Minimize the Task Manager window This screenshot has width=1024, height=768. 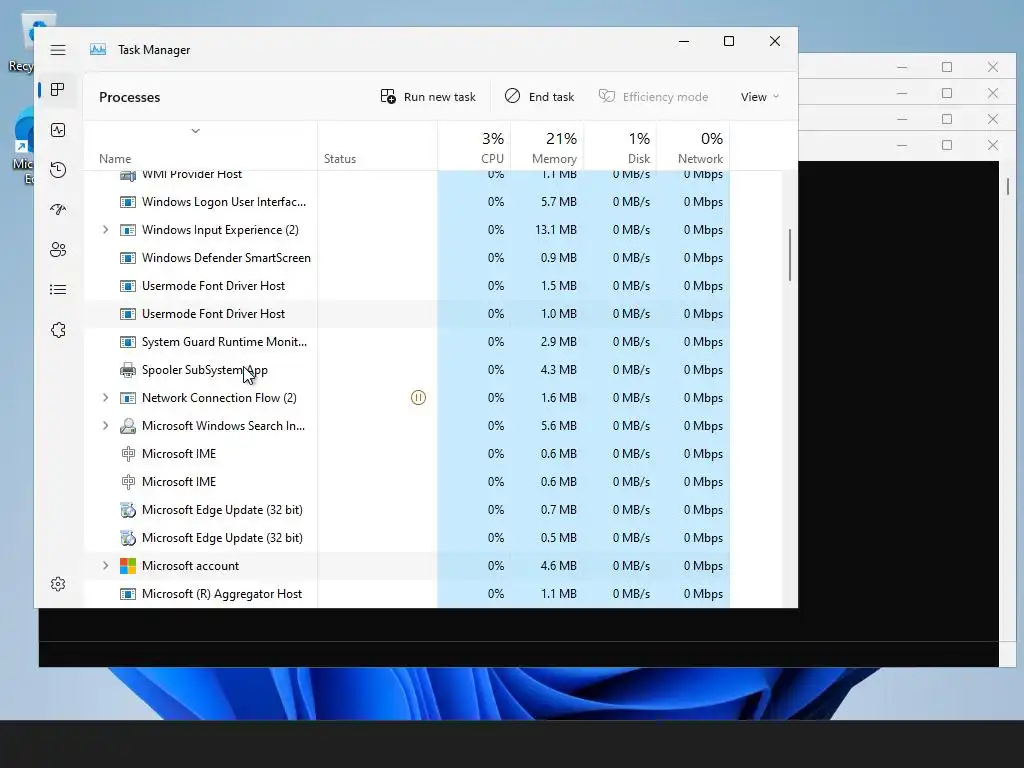coord(684,41)
